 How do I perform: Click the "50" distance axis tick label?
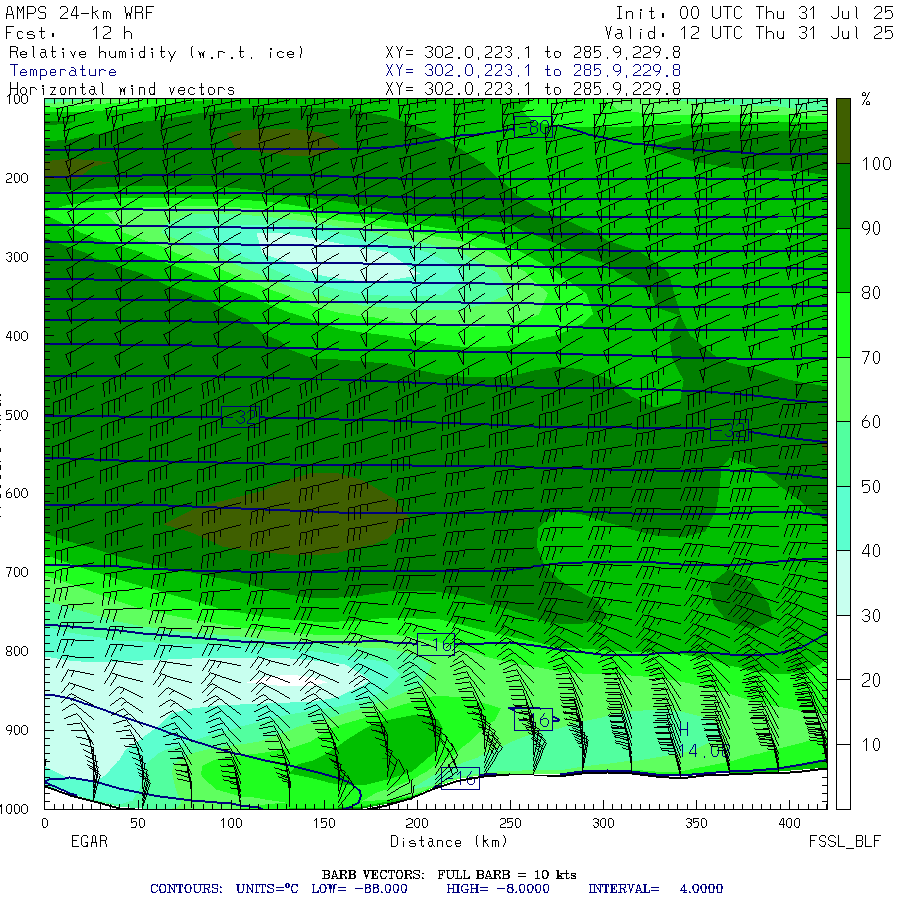coord(138,824)
